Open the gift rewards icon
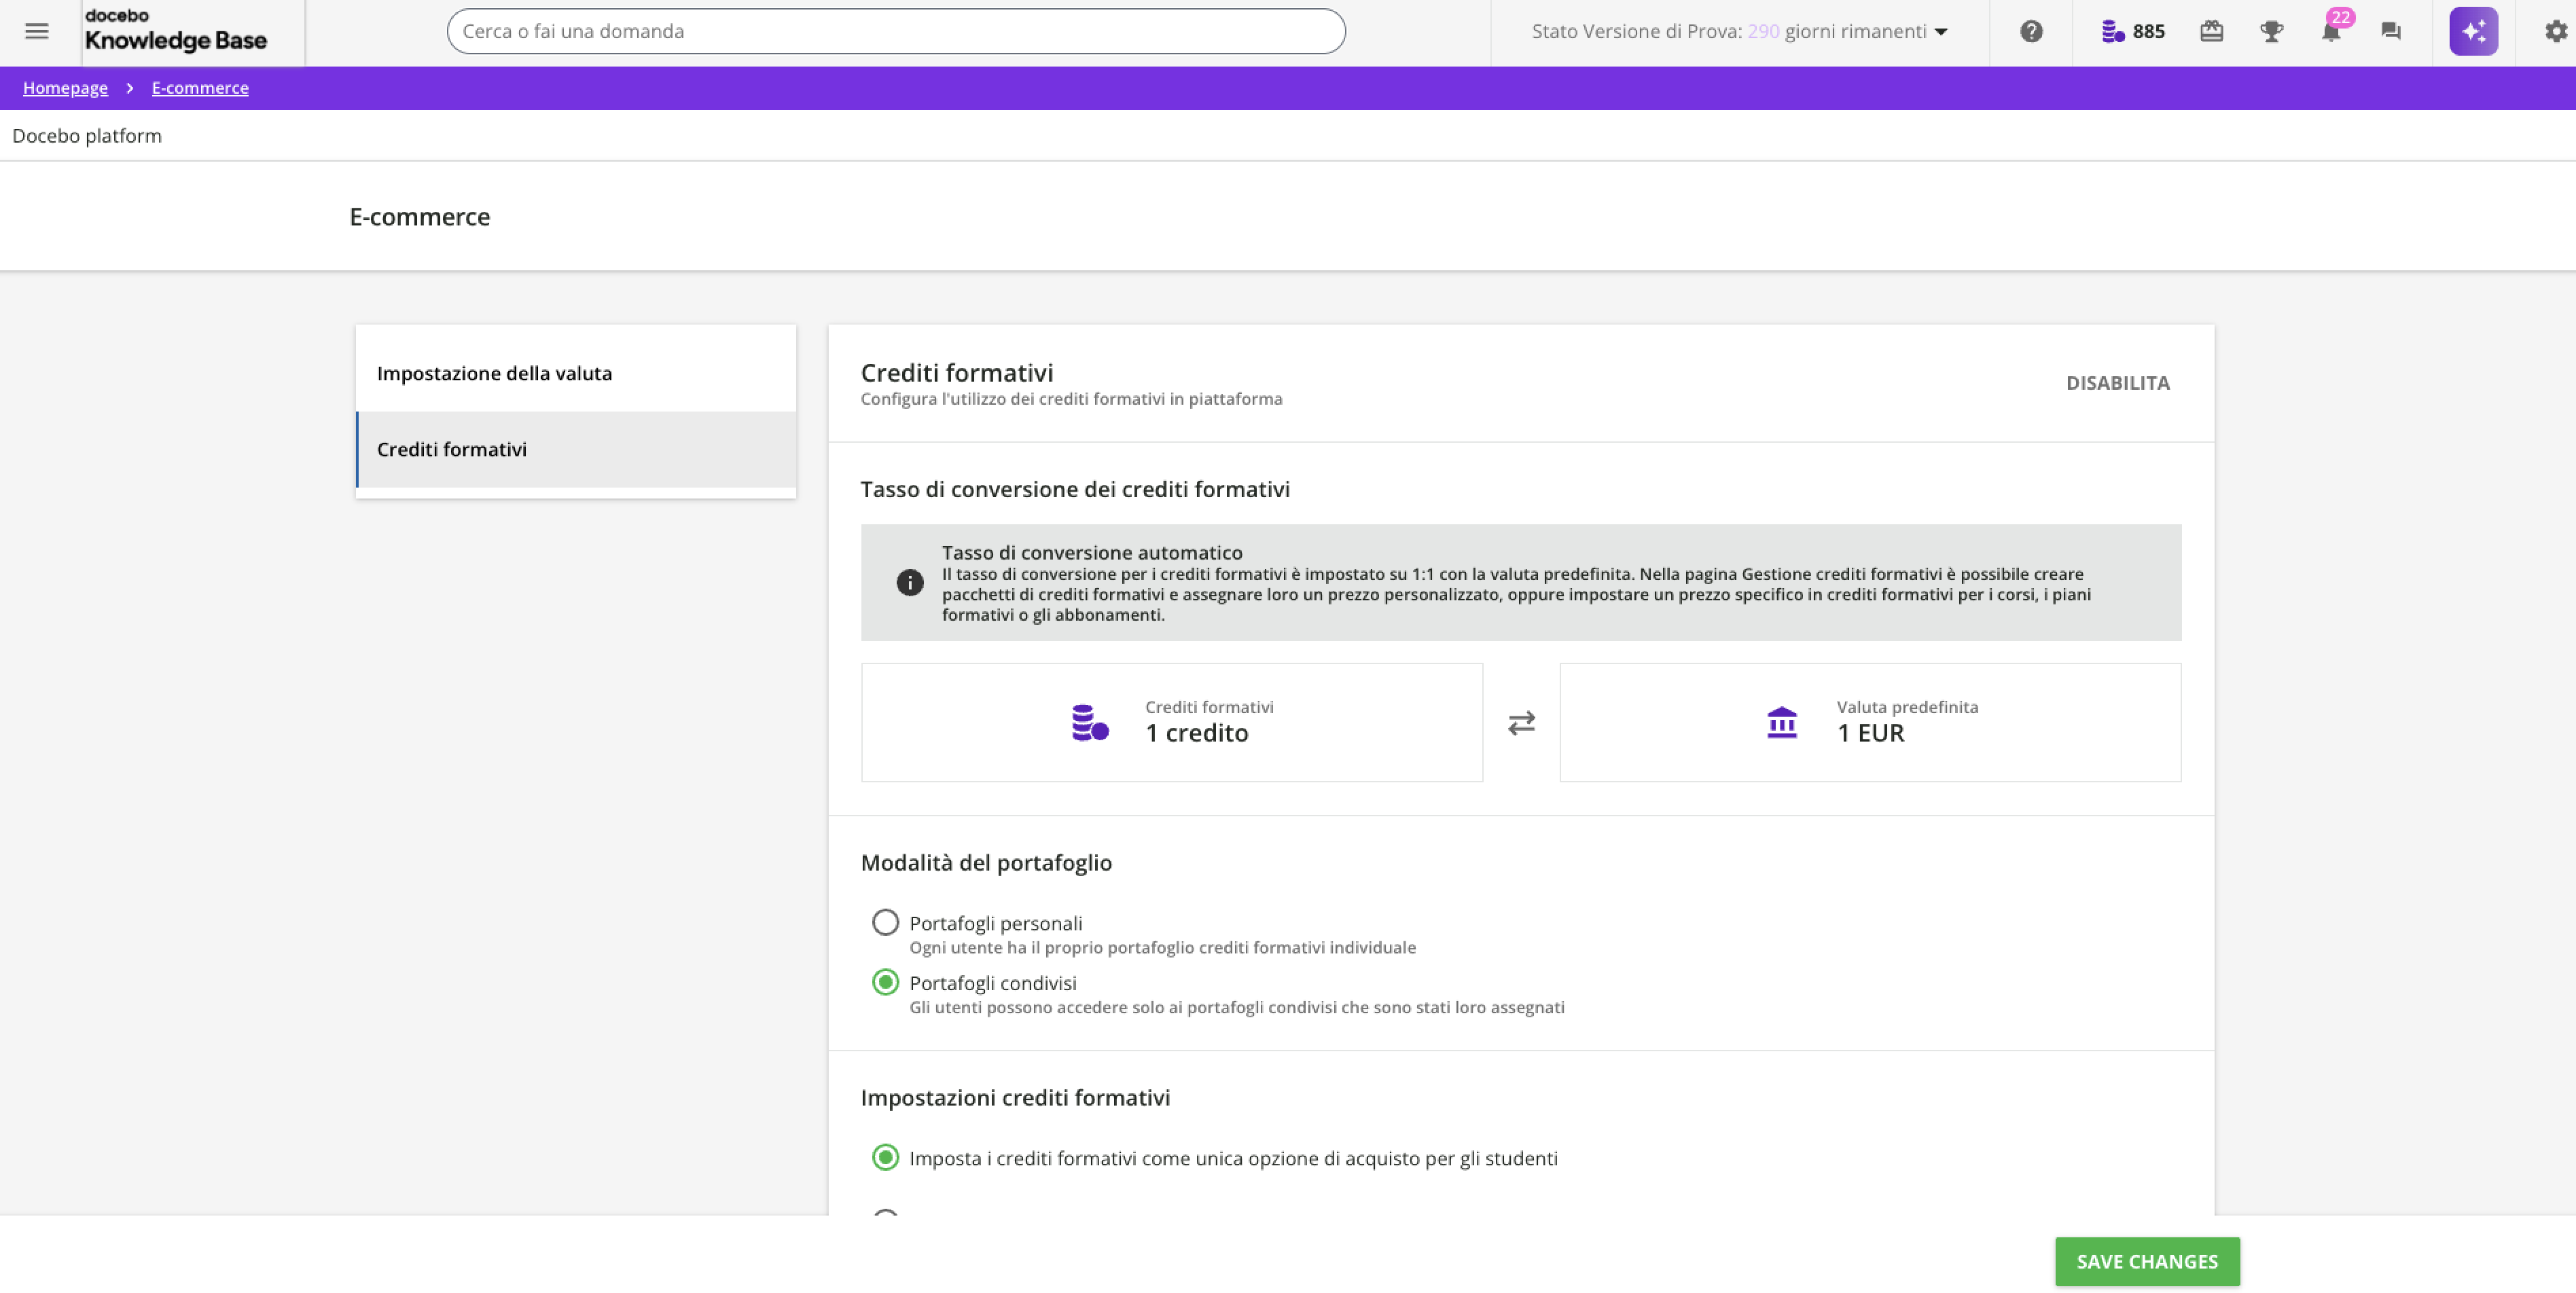The height and width of the screenshot is (1293, 2576). (2211, 31)
